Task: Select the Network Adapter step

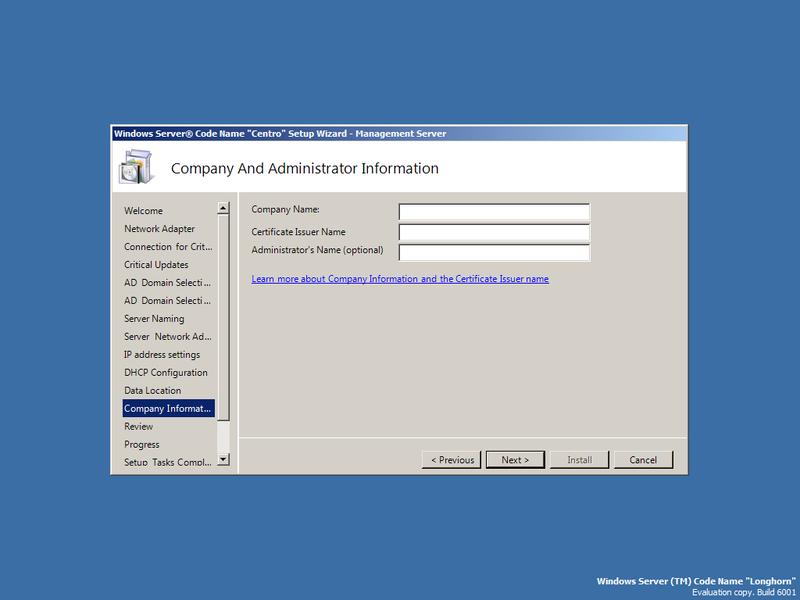Action: click(158, 228)
